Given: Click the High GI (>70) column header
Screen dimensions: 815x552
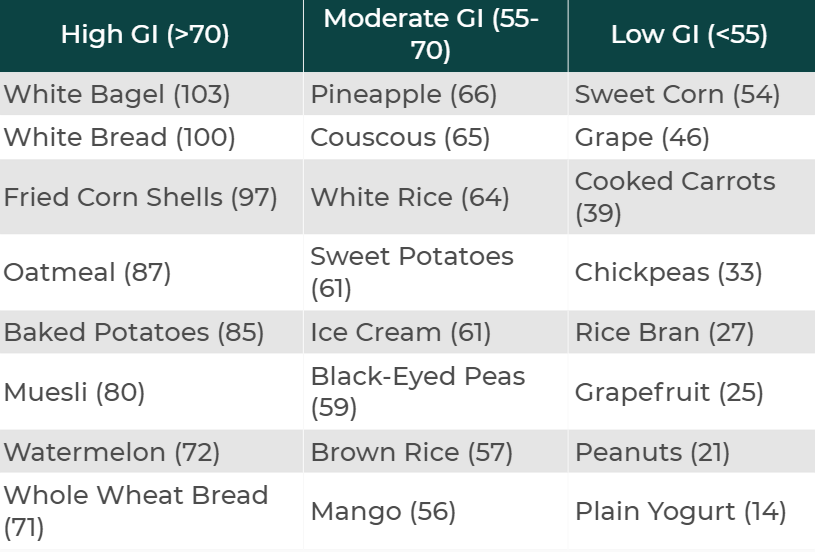Looking at the screenshot, I should [145, 35].
